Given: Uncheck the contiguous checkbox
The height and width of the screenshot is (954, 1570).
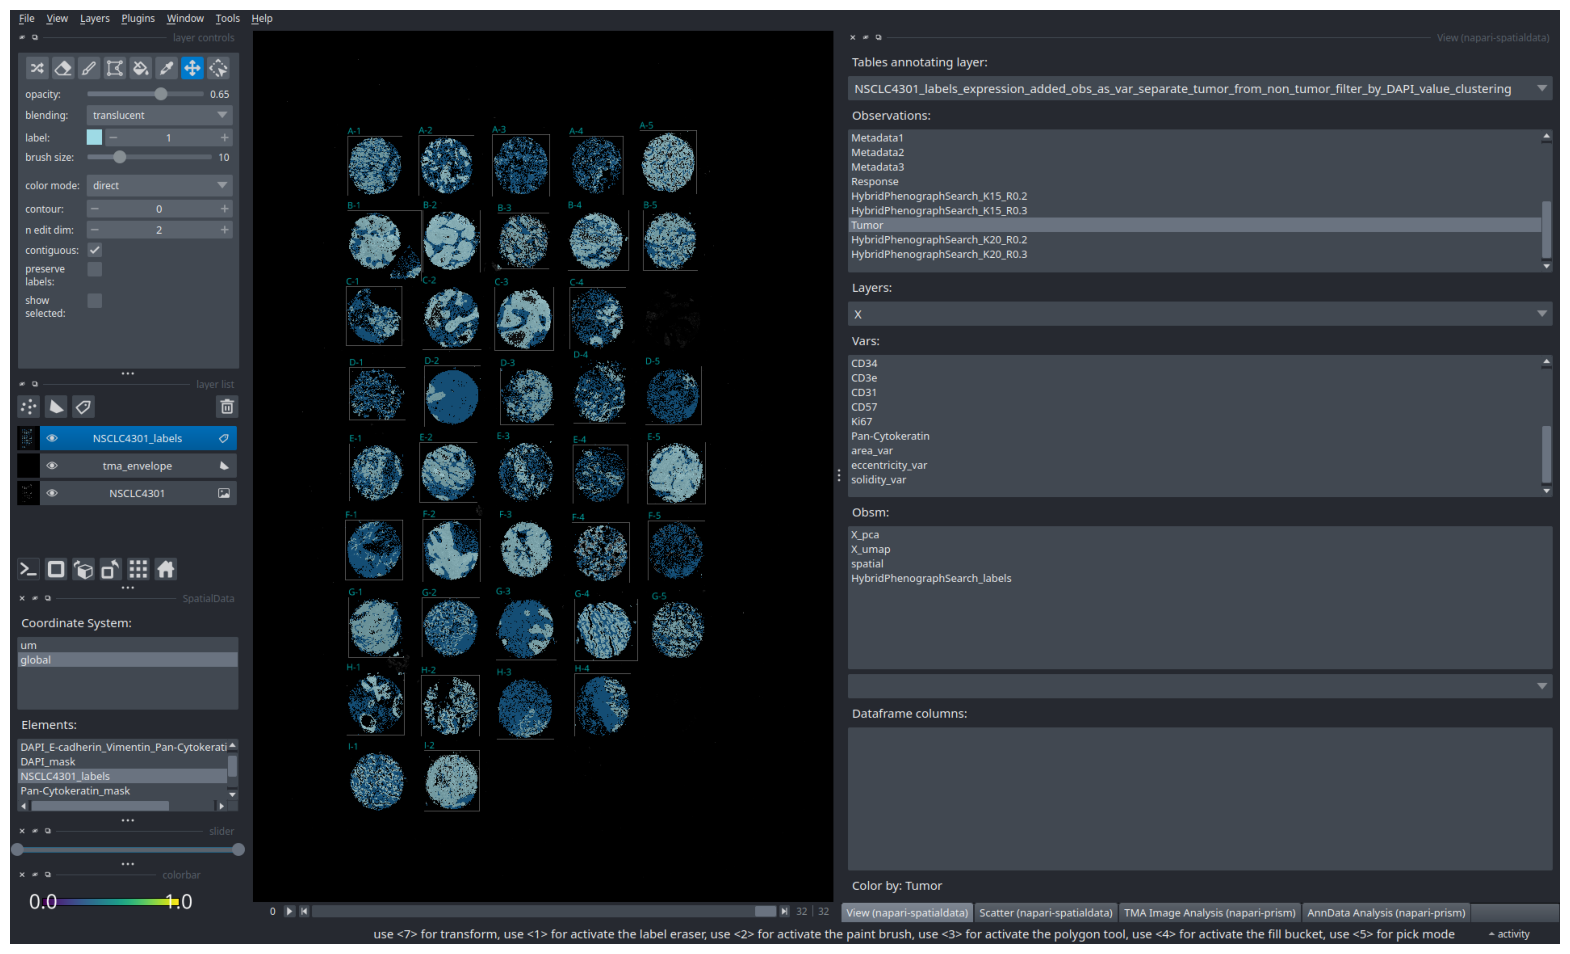Looking at the screenshot, I should (95, 250).
